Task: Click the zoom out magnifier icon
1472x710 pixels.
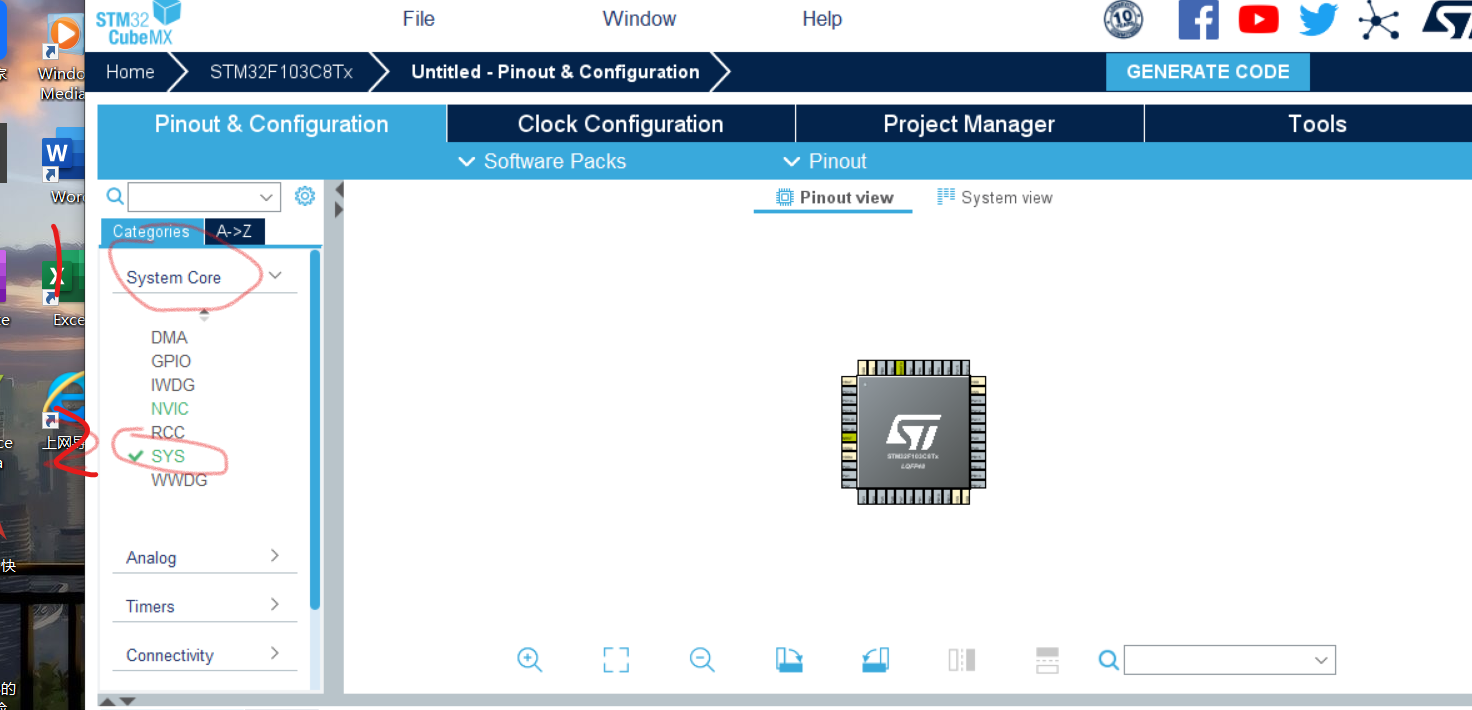Action: pyautogui.click(x=702, y=659)
